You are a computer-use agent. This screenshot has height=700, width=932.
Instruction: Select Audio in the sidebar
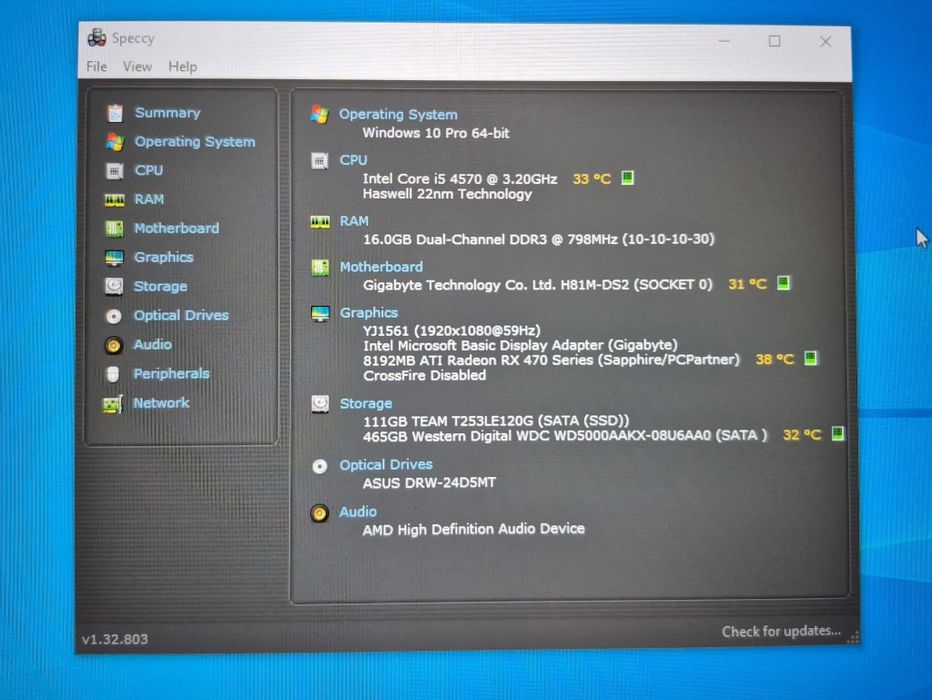click(153, 344)
